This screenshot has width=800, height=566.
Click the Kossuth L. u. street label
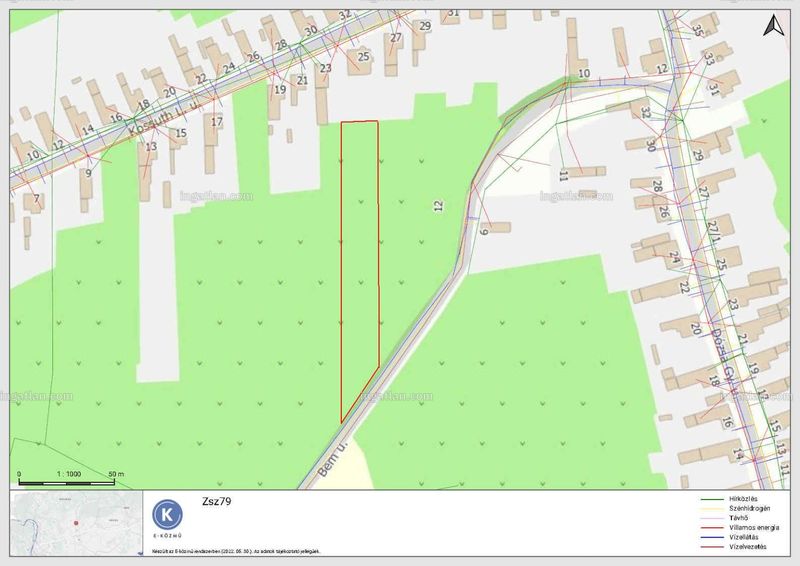[x=163, y=117]
